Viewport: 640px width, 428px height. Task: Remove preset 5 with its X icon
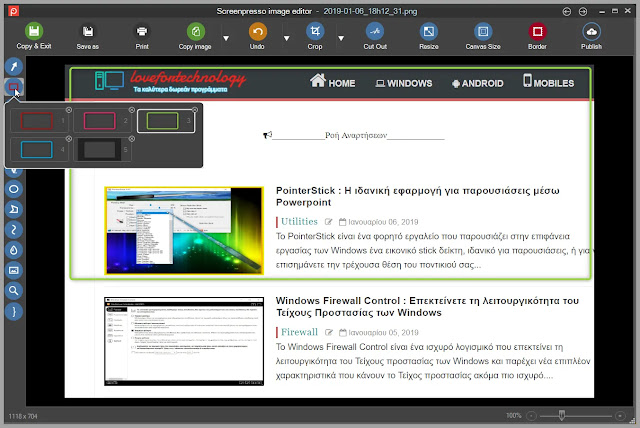coord(132,139)
